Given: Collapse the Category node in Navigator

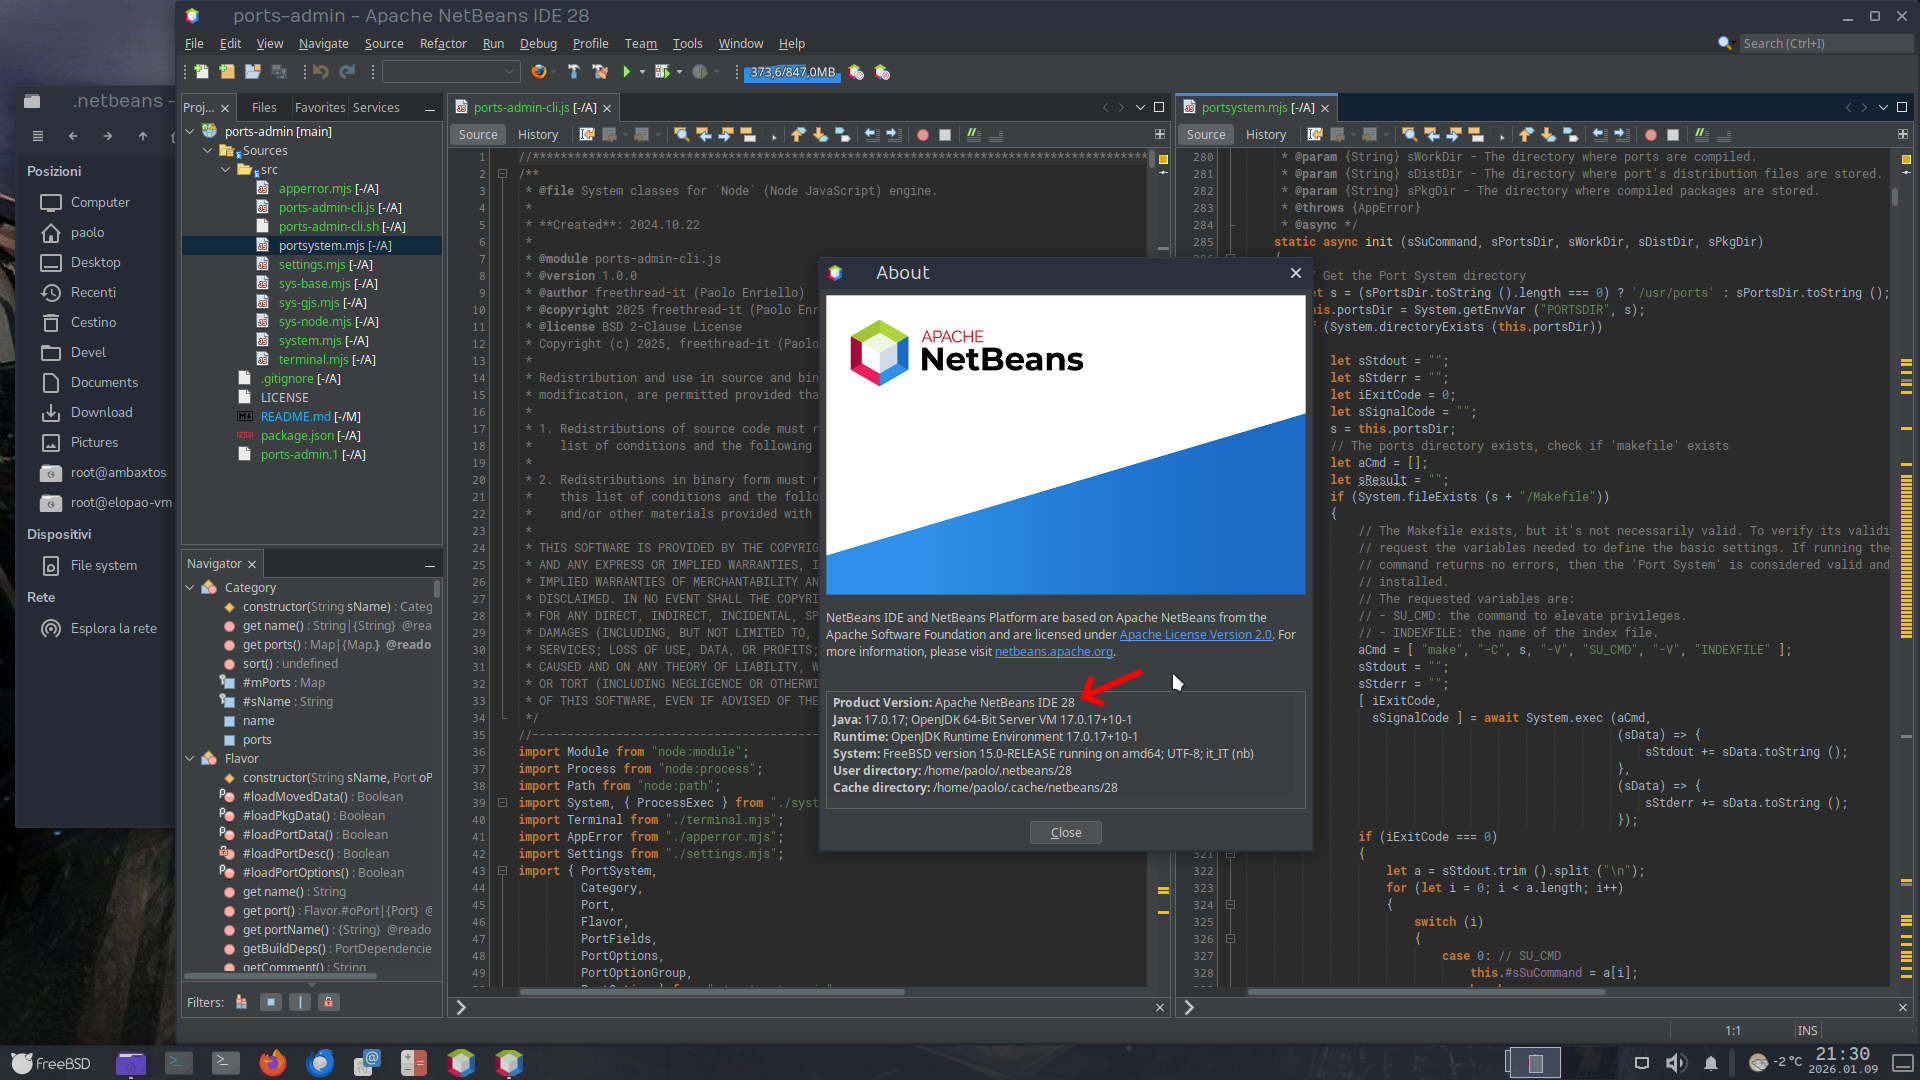Looking at the screenshot, I should [x=190, y=588].
